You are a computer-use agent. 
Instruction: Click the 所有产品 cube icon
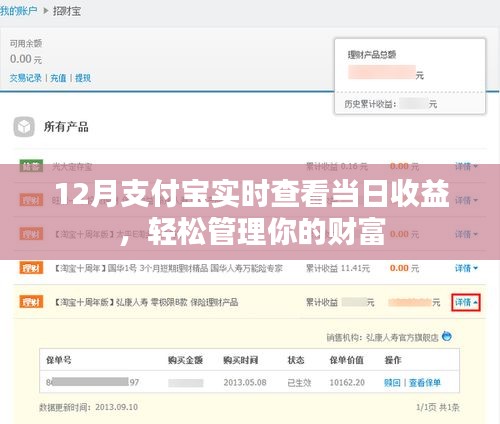[24, 127]
